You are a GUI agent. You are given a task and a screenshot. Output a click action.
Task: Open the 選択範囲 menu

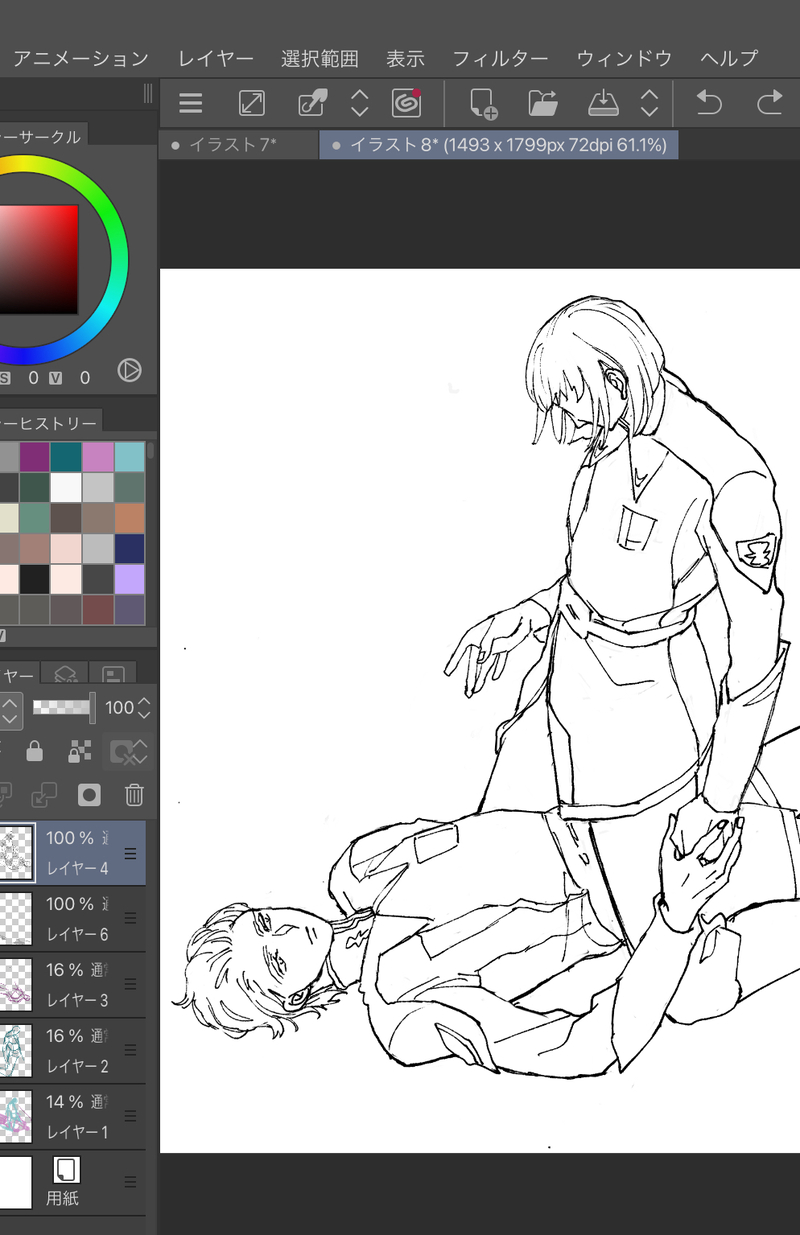pyautogui.click(x=320, y=59)
